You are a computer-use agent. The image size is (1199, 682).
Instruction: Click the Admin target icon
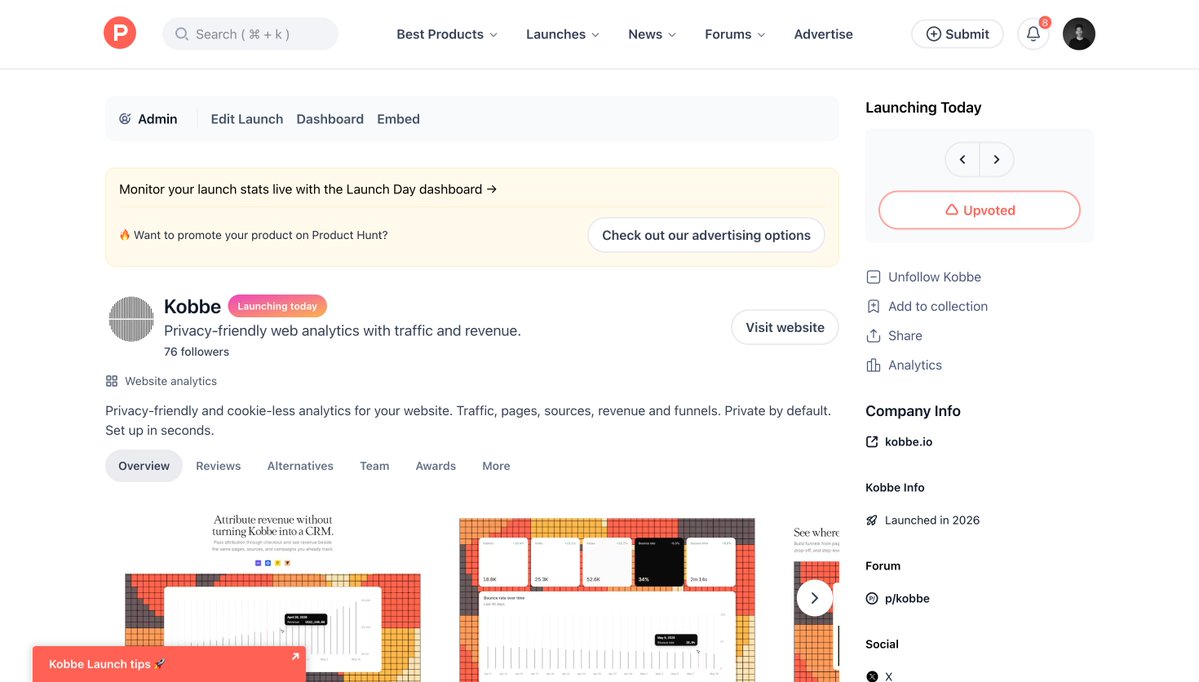click(x=125, y=119)
